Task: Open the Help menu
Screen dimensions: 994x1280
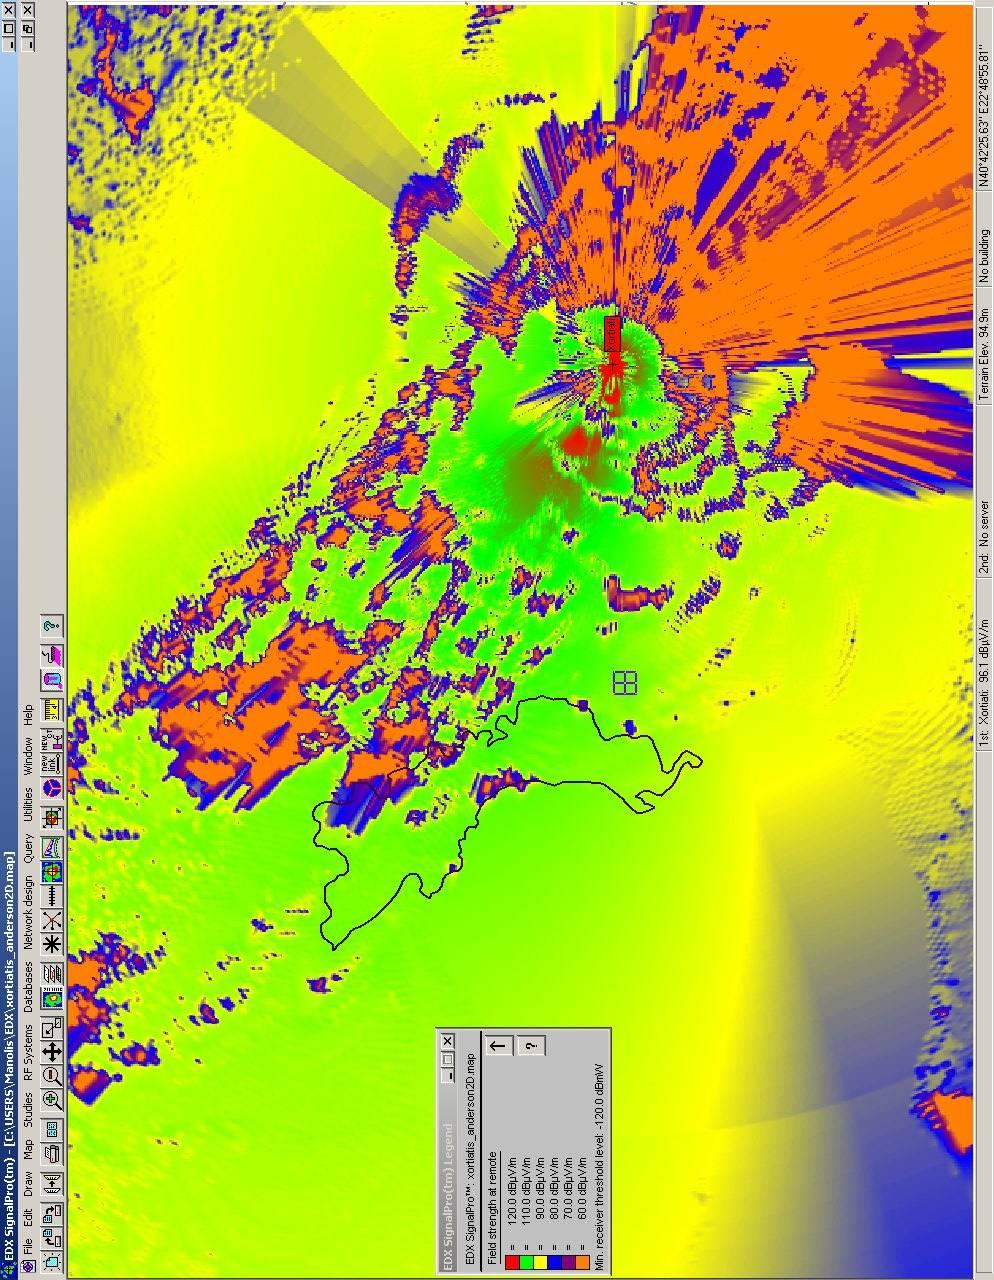Action: (28, 715)
